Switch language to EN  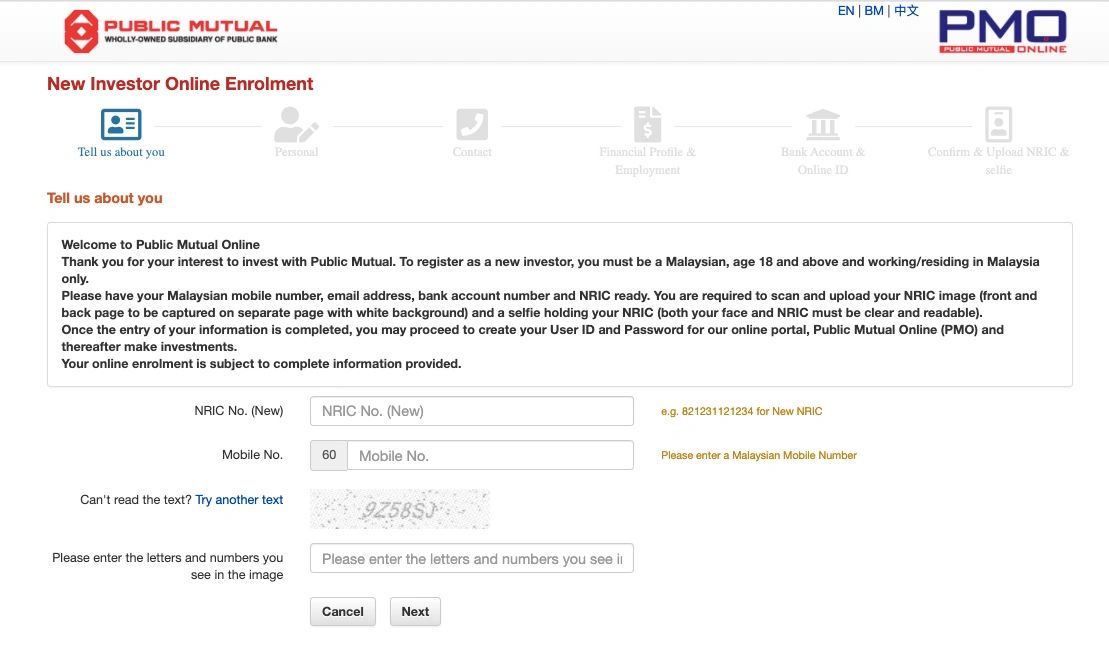click(x=846, y=11)
